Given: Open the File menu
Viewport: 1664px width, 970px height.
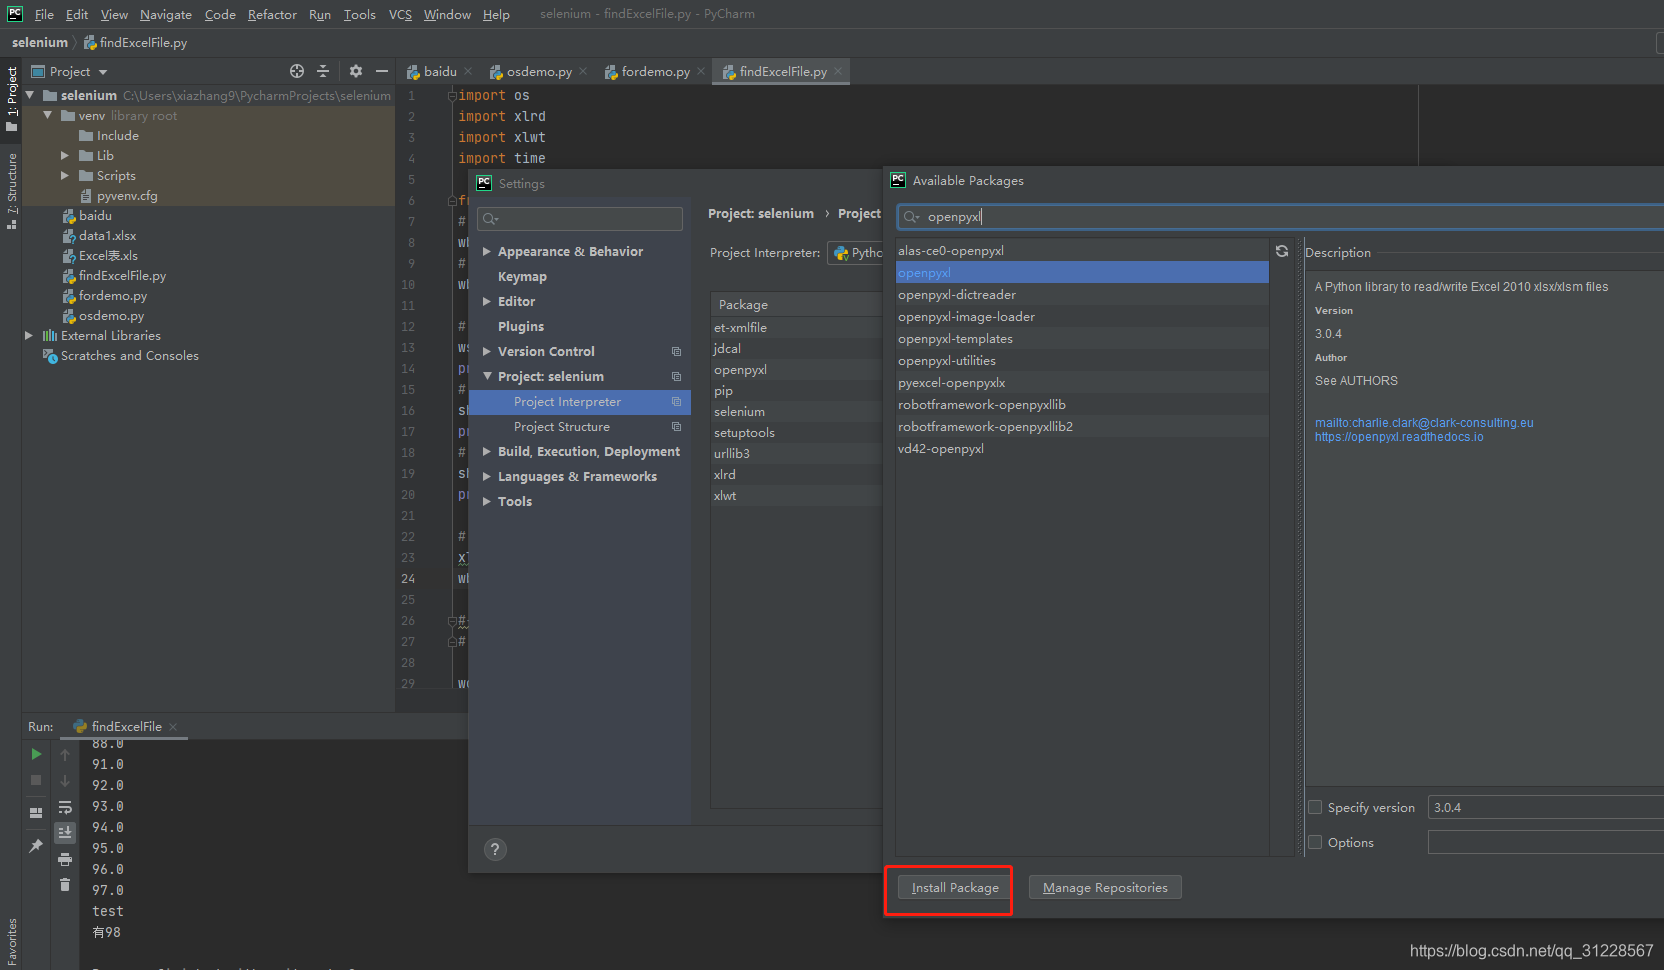Looking at the screenshot, I should point(44,14).
